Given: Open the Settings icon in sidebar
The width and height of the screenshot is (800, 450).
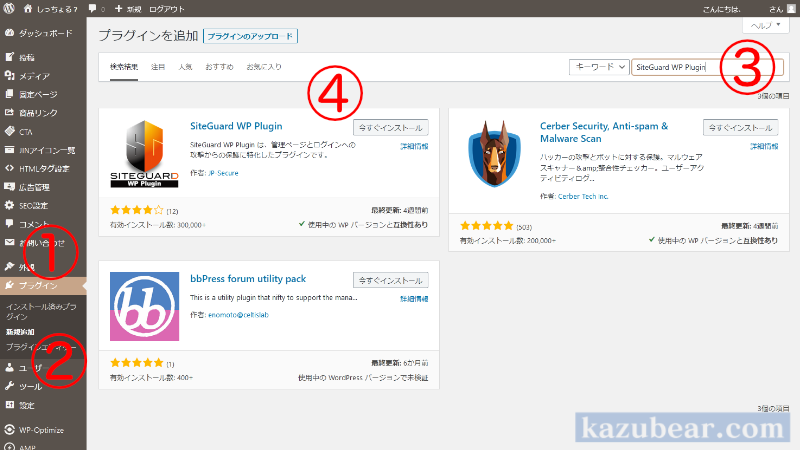Looking at the screenshot, I should [x=9, y=405].
